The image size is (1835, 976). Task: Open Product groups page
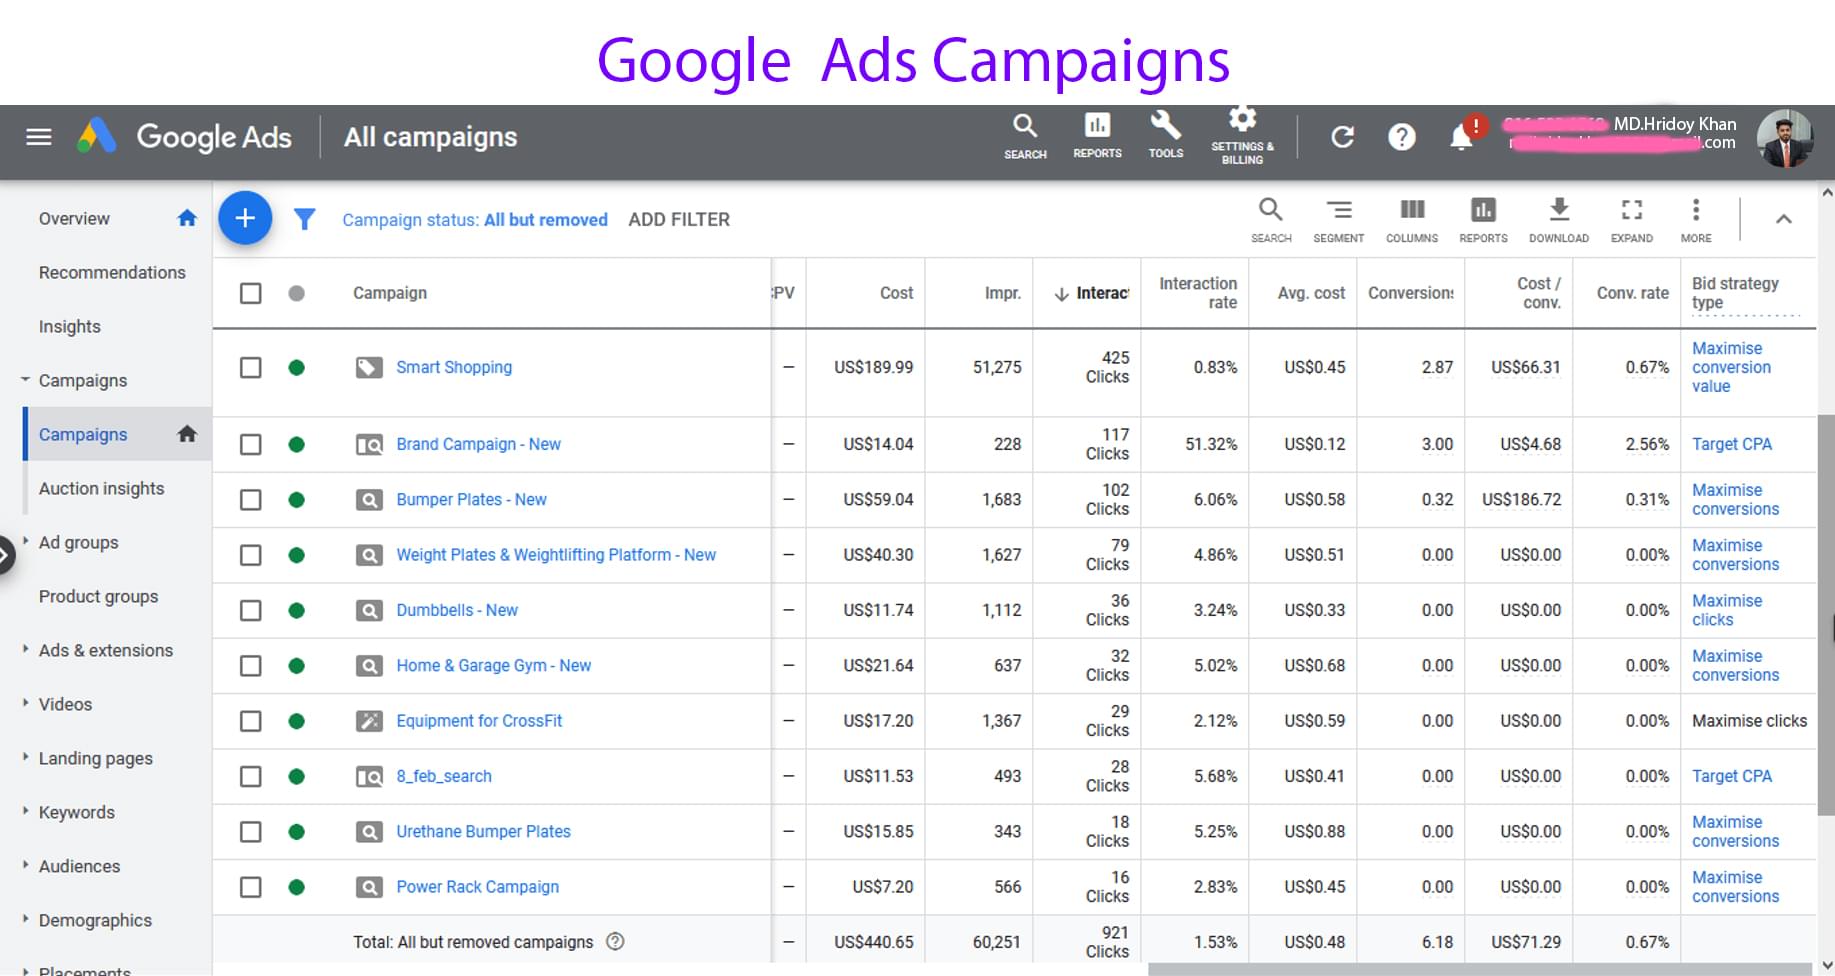pos(98,596)
